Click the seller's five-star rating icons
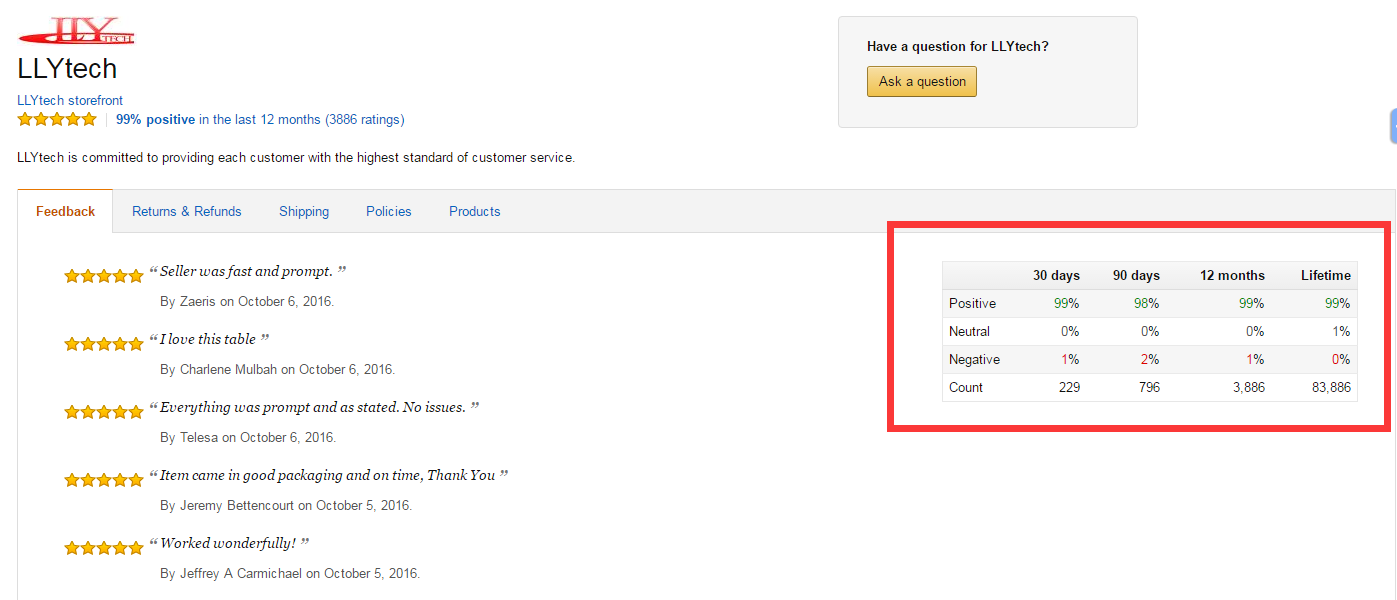Screen dimensions: 1397x600 tap(57, 119)
